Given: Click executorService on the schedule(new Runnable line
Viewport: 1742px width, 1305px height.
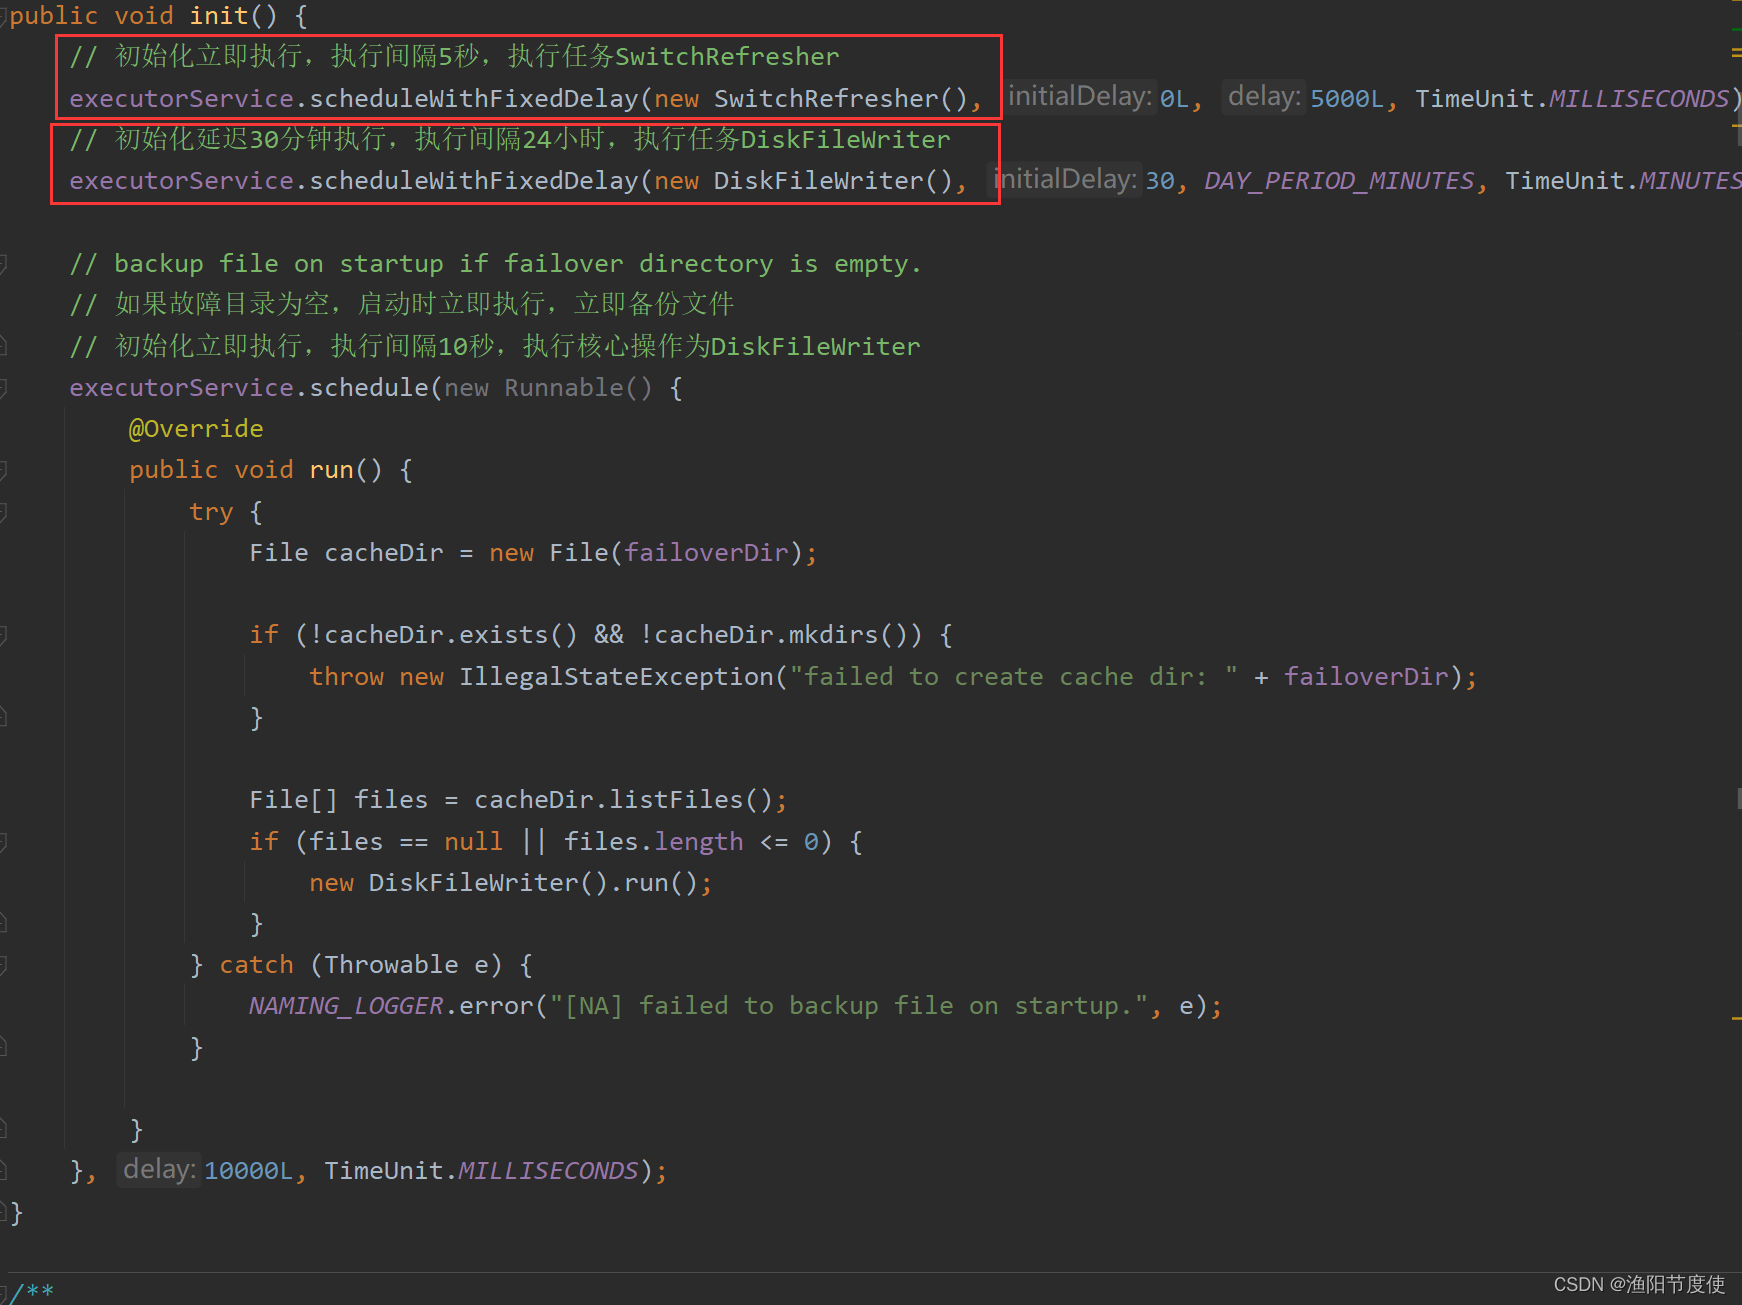Looking at the screenshot, I should (x=181, y=388).
